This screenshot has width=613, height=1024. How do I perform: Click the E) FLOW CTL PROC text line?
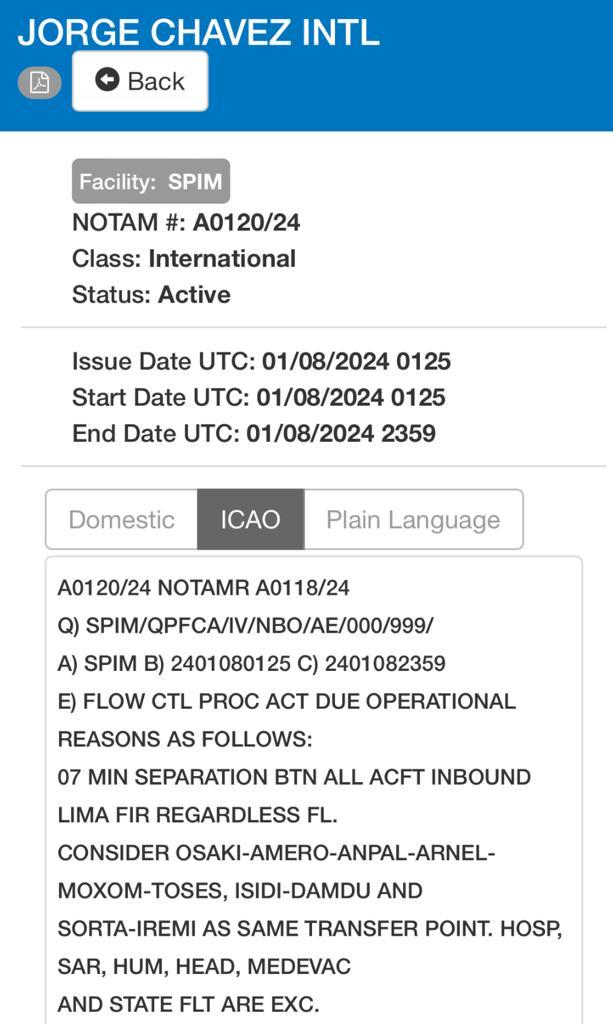point(287,701)
